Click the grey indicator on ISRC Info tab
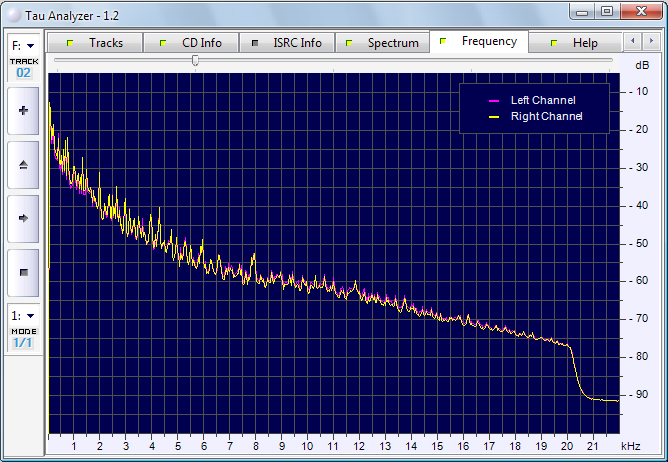668x462 pixels. click(254, 44)
